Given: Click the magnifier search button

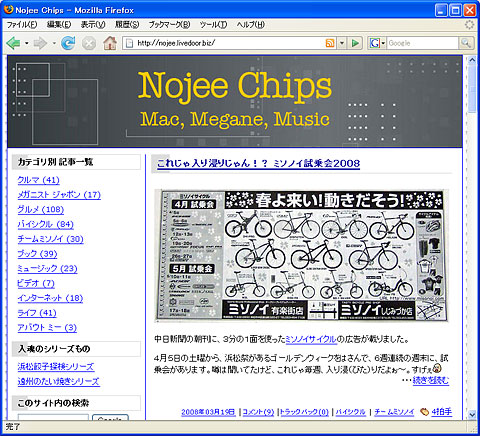Looking at the screenshot, I should point(466,43).
